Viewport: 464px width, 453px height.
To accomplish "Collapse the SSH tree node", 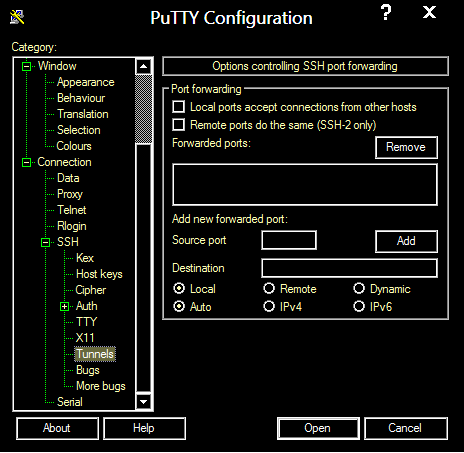I will 46,242.
